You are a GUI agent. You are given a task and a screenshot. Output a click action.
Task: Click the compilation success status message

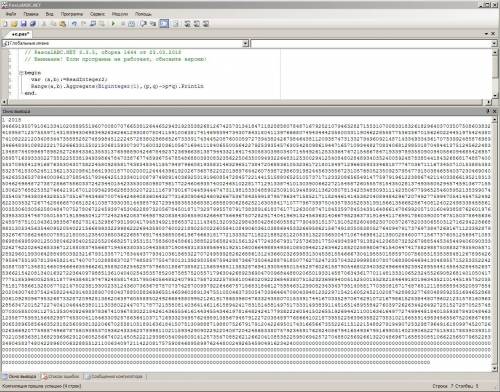click(41, 386)
